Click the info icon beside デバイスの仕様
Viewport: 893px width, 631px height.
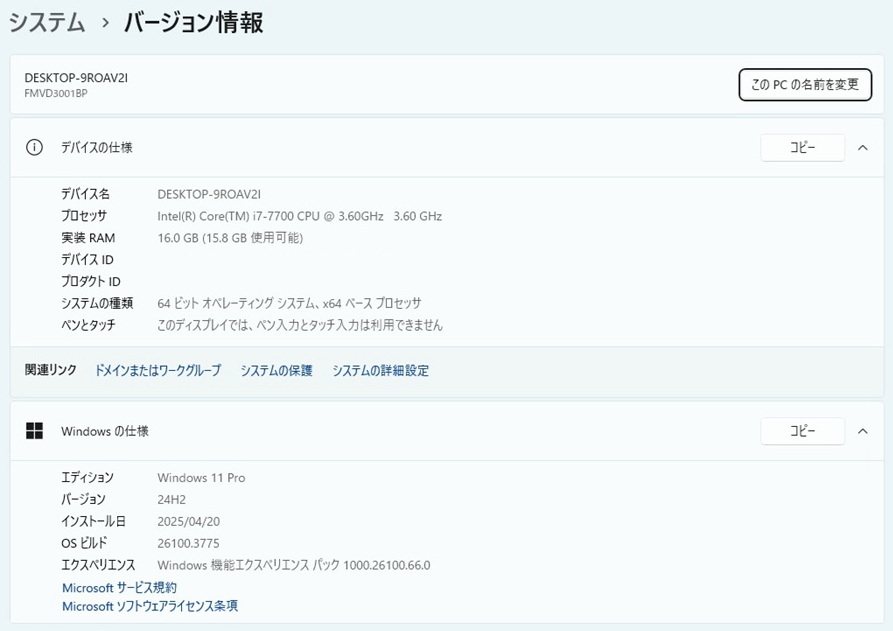click(34, 147)
